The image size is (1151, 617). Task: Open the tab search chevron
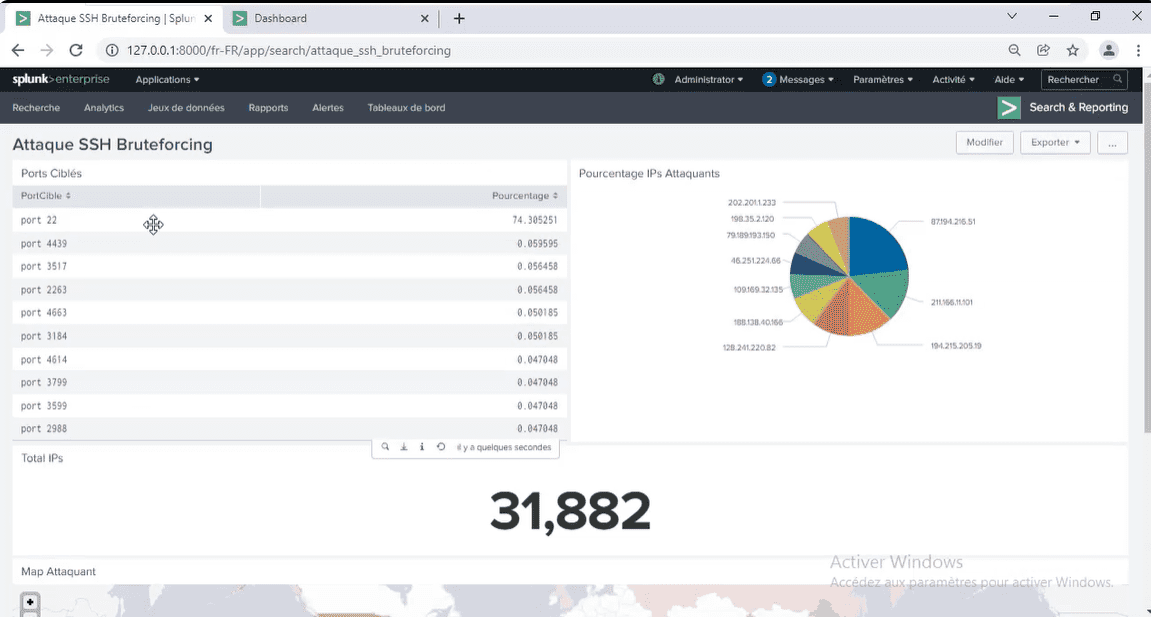click(x=1012, y=16)
